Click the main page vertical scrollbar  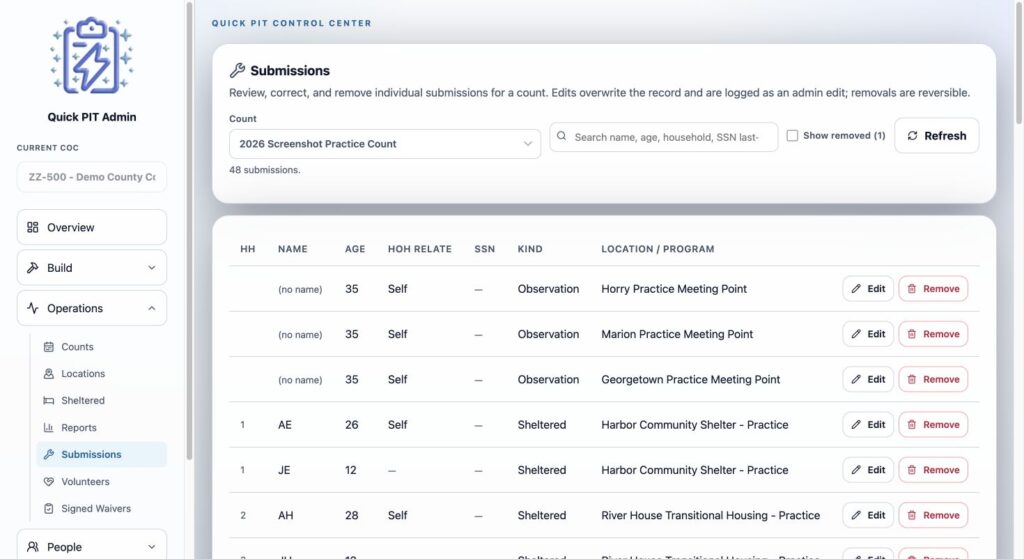(1019, 62)
